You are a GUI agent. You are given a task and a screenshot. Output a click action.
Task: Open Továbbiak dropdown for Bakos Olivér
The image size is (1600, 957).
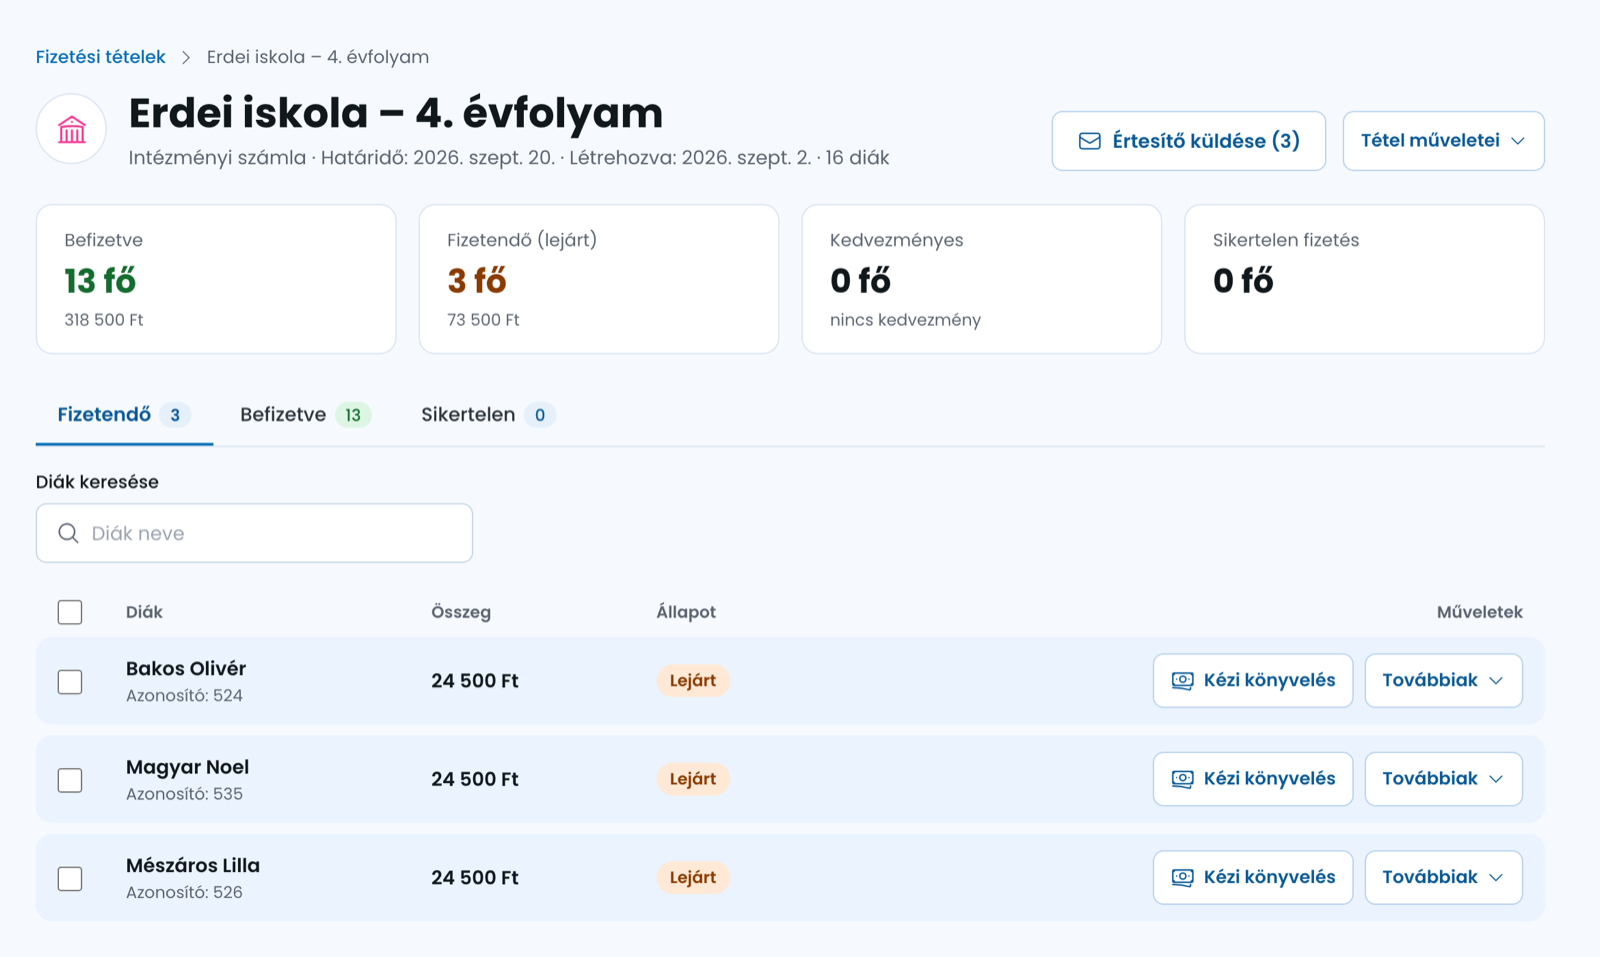click(x=1443, y=681)
